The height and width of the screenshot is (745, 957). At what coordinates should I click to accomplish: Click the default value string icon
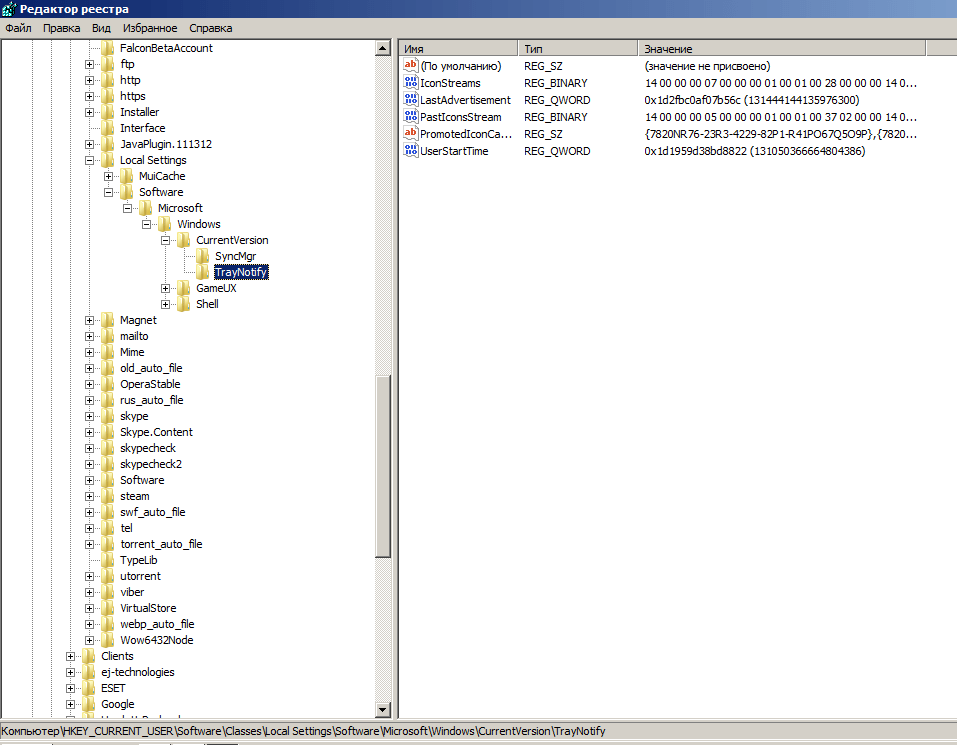click(410, 66)
